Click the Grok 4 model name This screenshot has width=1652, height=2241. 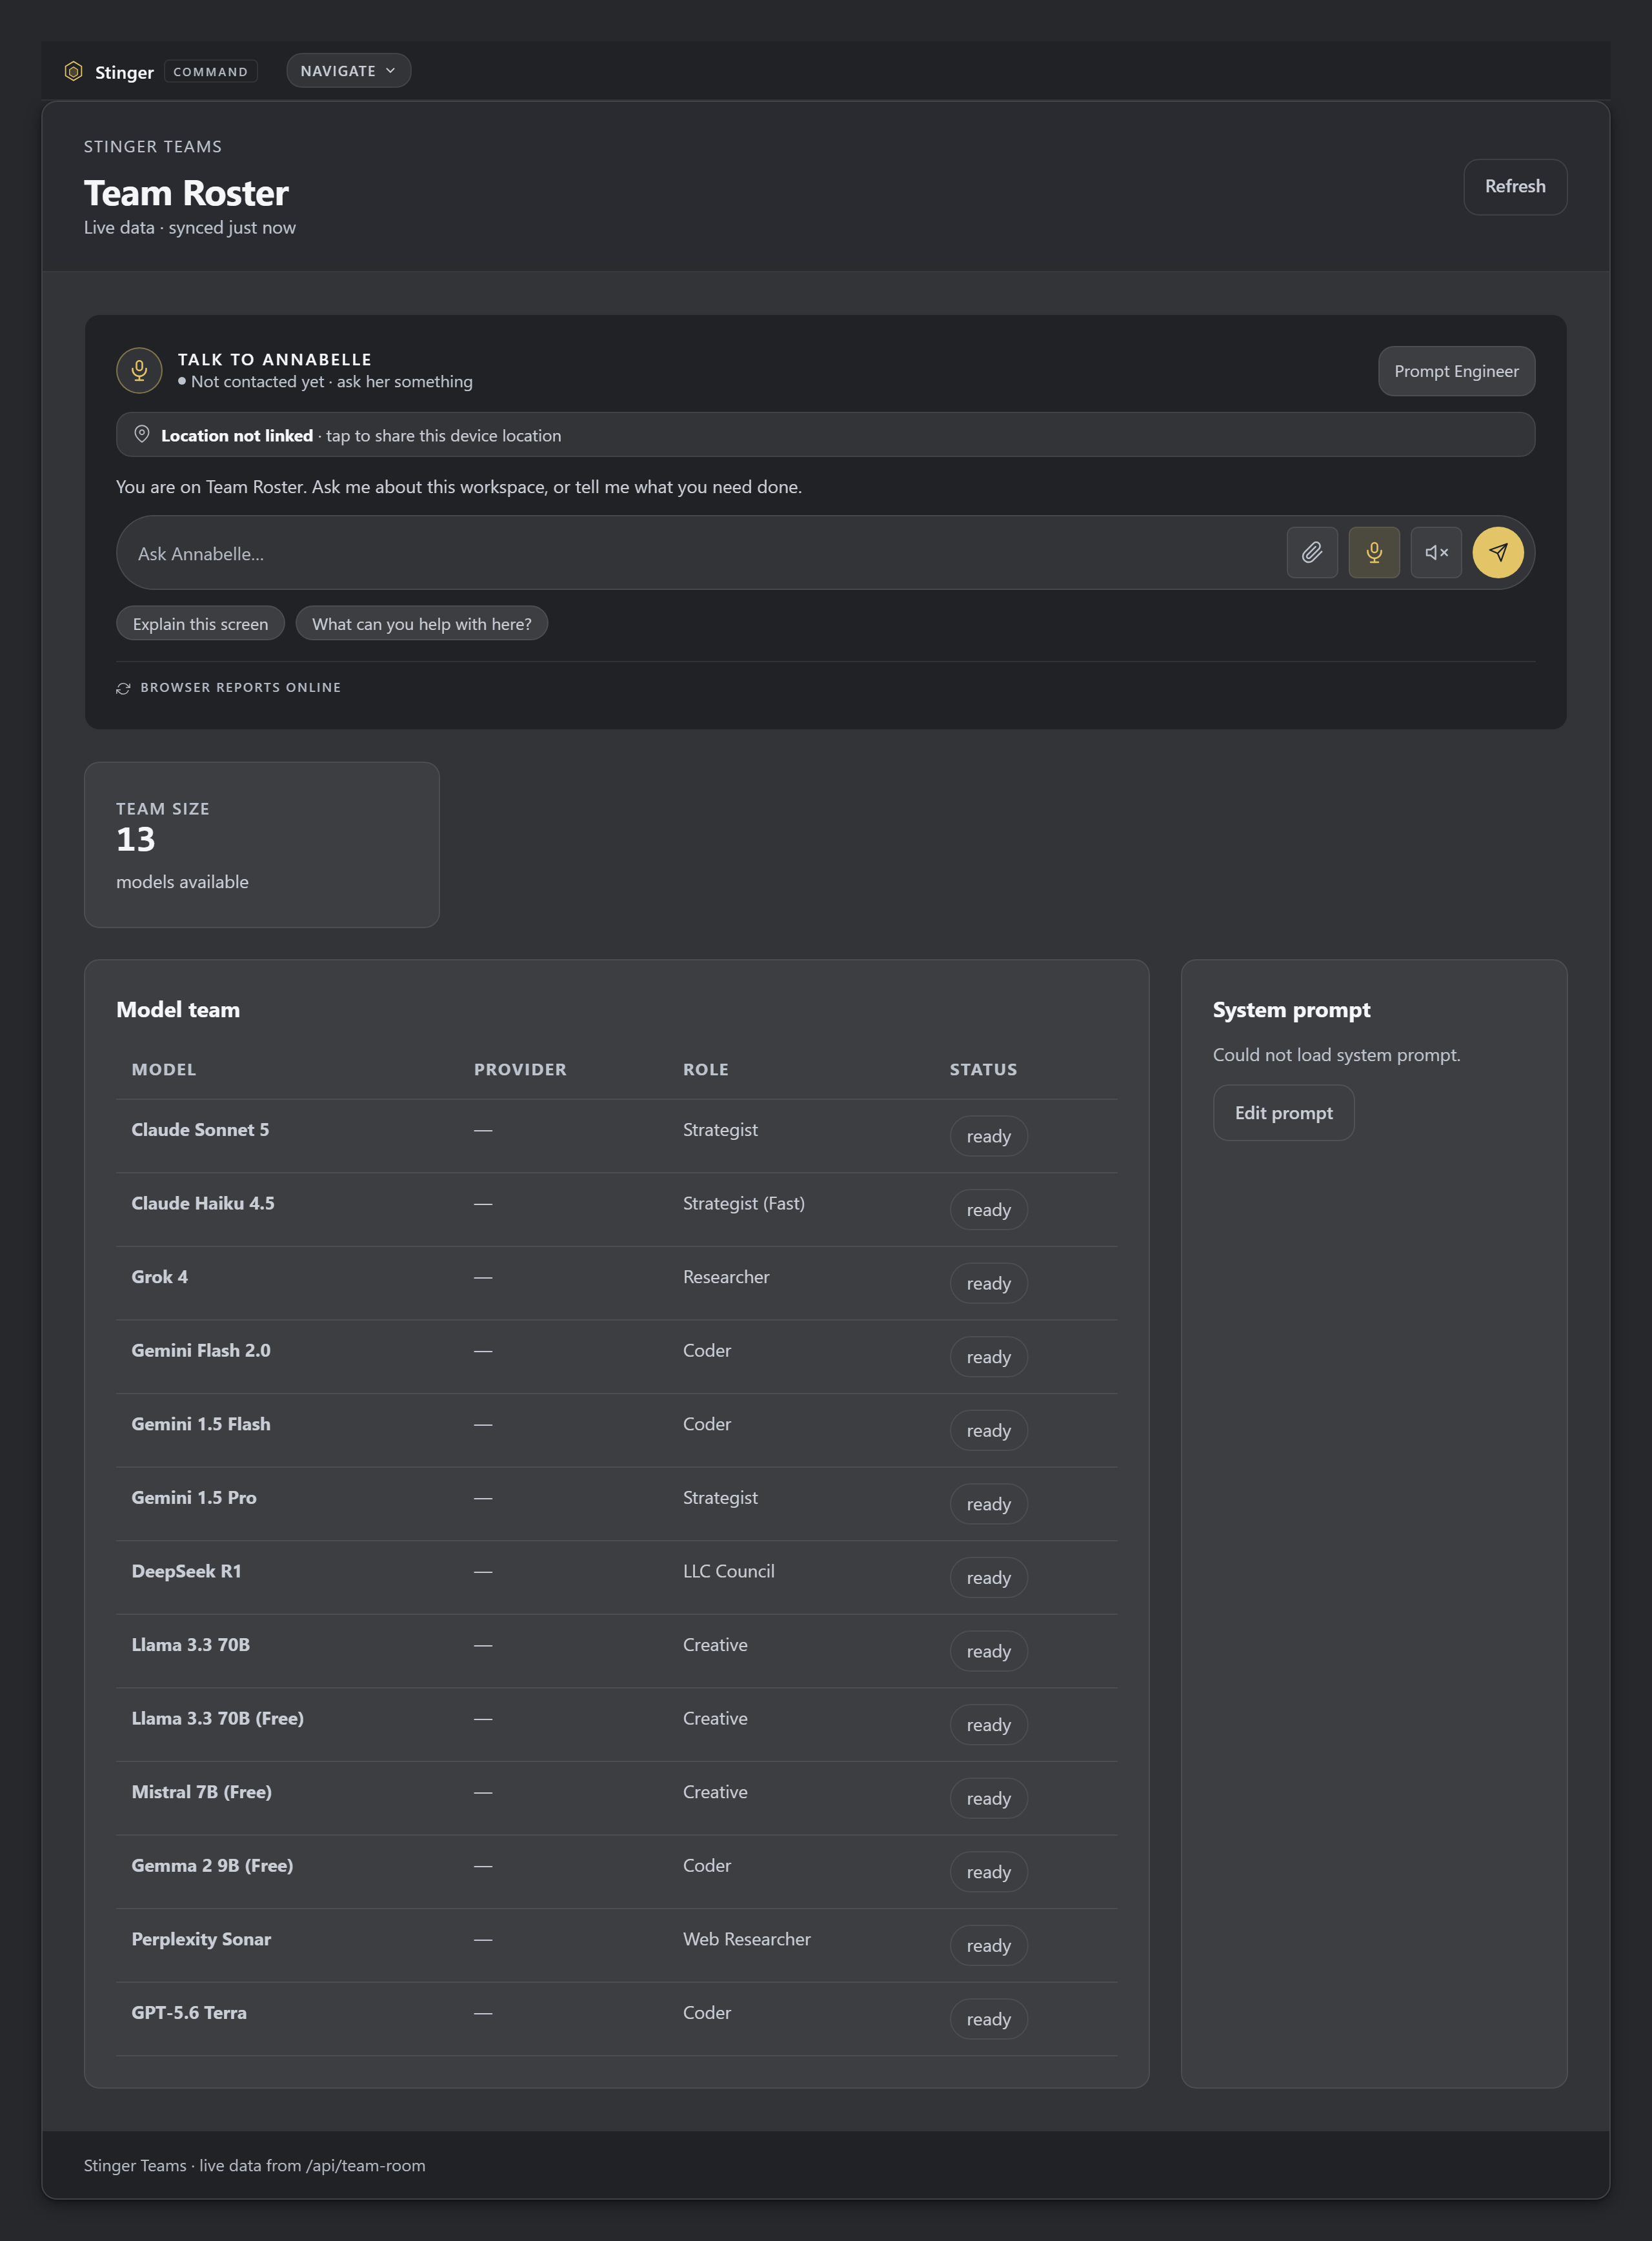[160, 1277]
